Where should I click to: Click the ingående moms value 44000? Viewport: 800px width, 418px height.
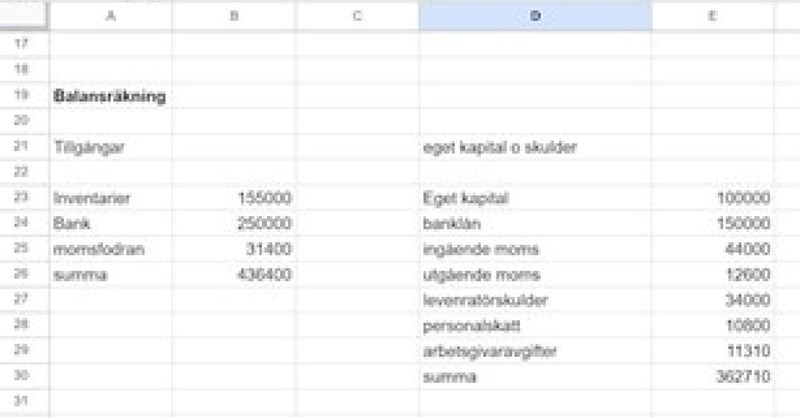712,249
